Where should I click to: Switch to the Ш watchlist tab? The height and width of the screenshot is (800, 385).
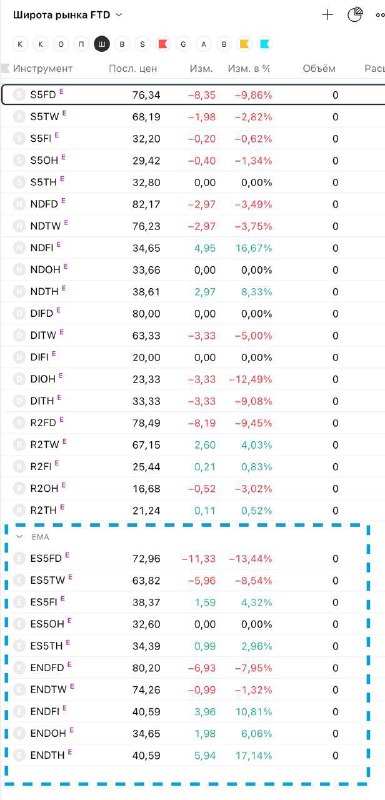pos(101,44)
